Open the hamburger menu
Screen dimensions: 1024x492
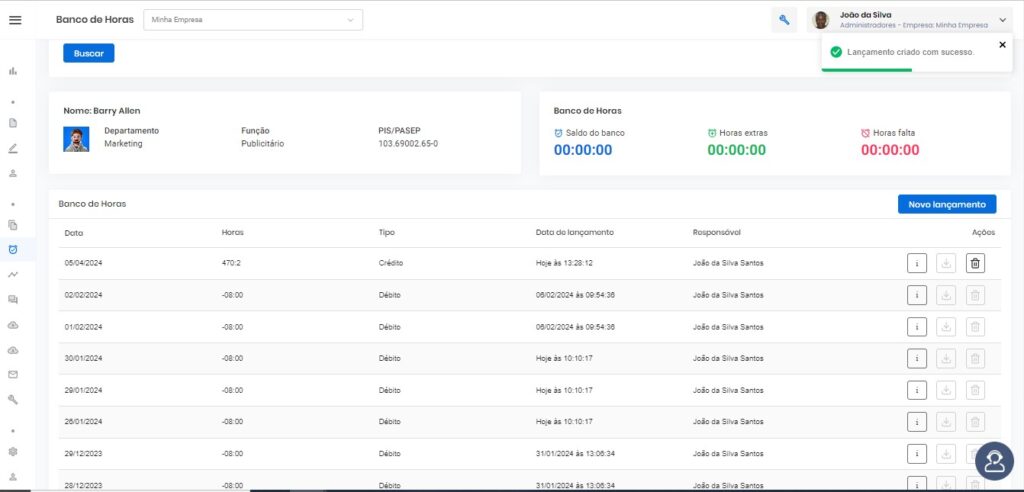[x=15, y=20]
